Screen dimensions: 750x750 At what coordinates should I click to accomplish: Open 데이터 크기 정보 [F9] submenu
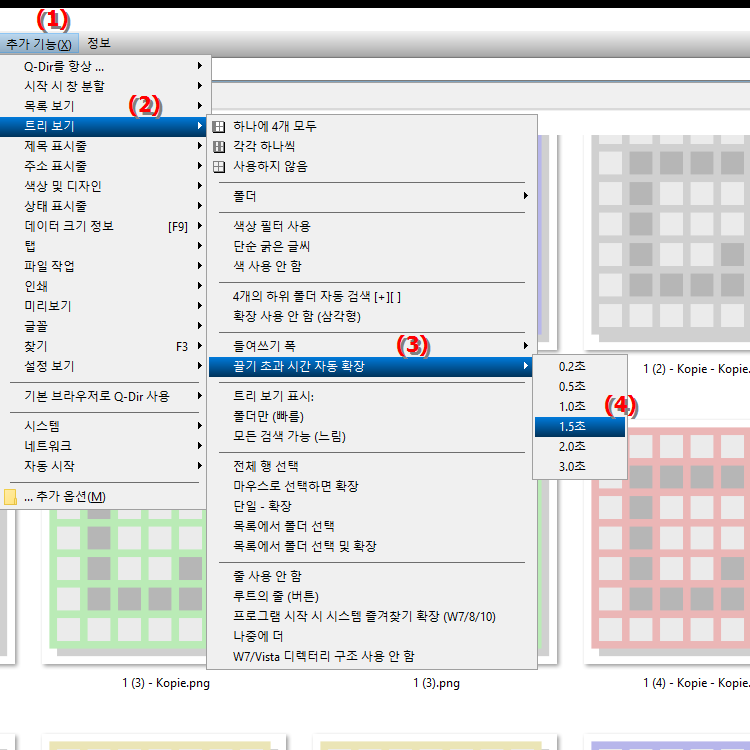103,226
